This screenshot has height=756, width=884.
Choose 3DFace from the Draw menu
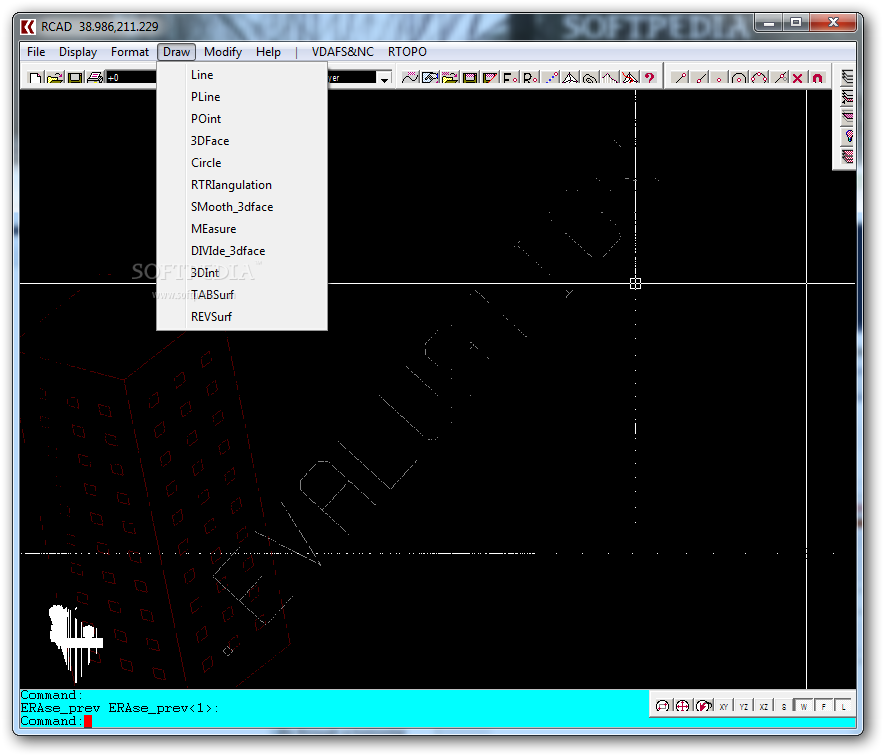pyautogui.click(x=242, y=141)
